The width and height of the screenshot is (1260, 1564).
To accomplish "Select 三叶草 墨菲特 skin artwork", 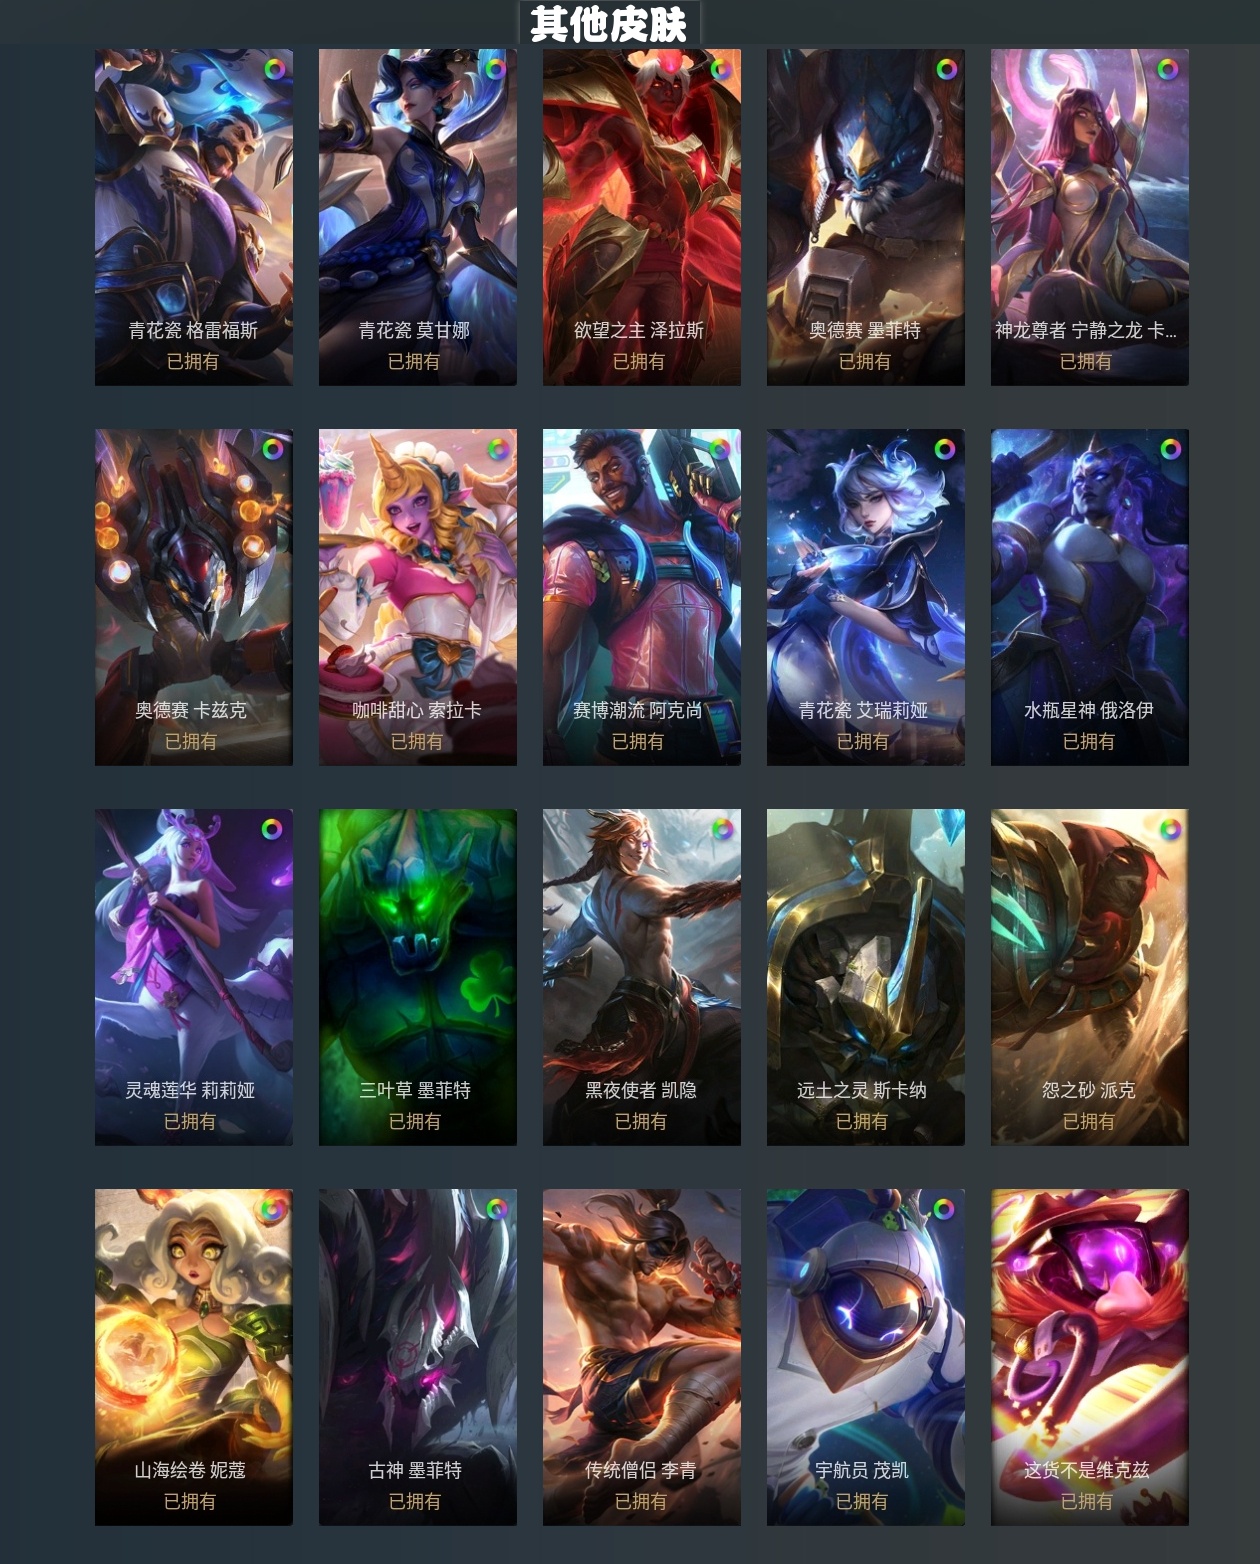I will [x=418, y=977].
